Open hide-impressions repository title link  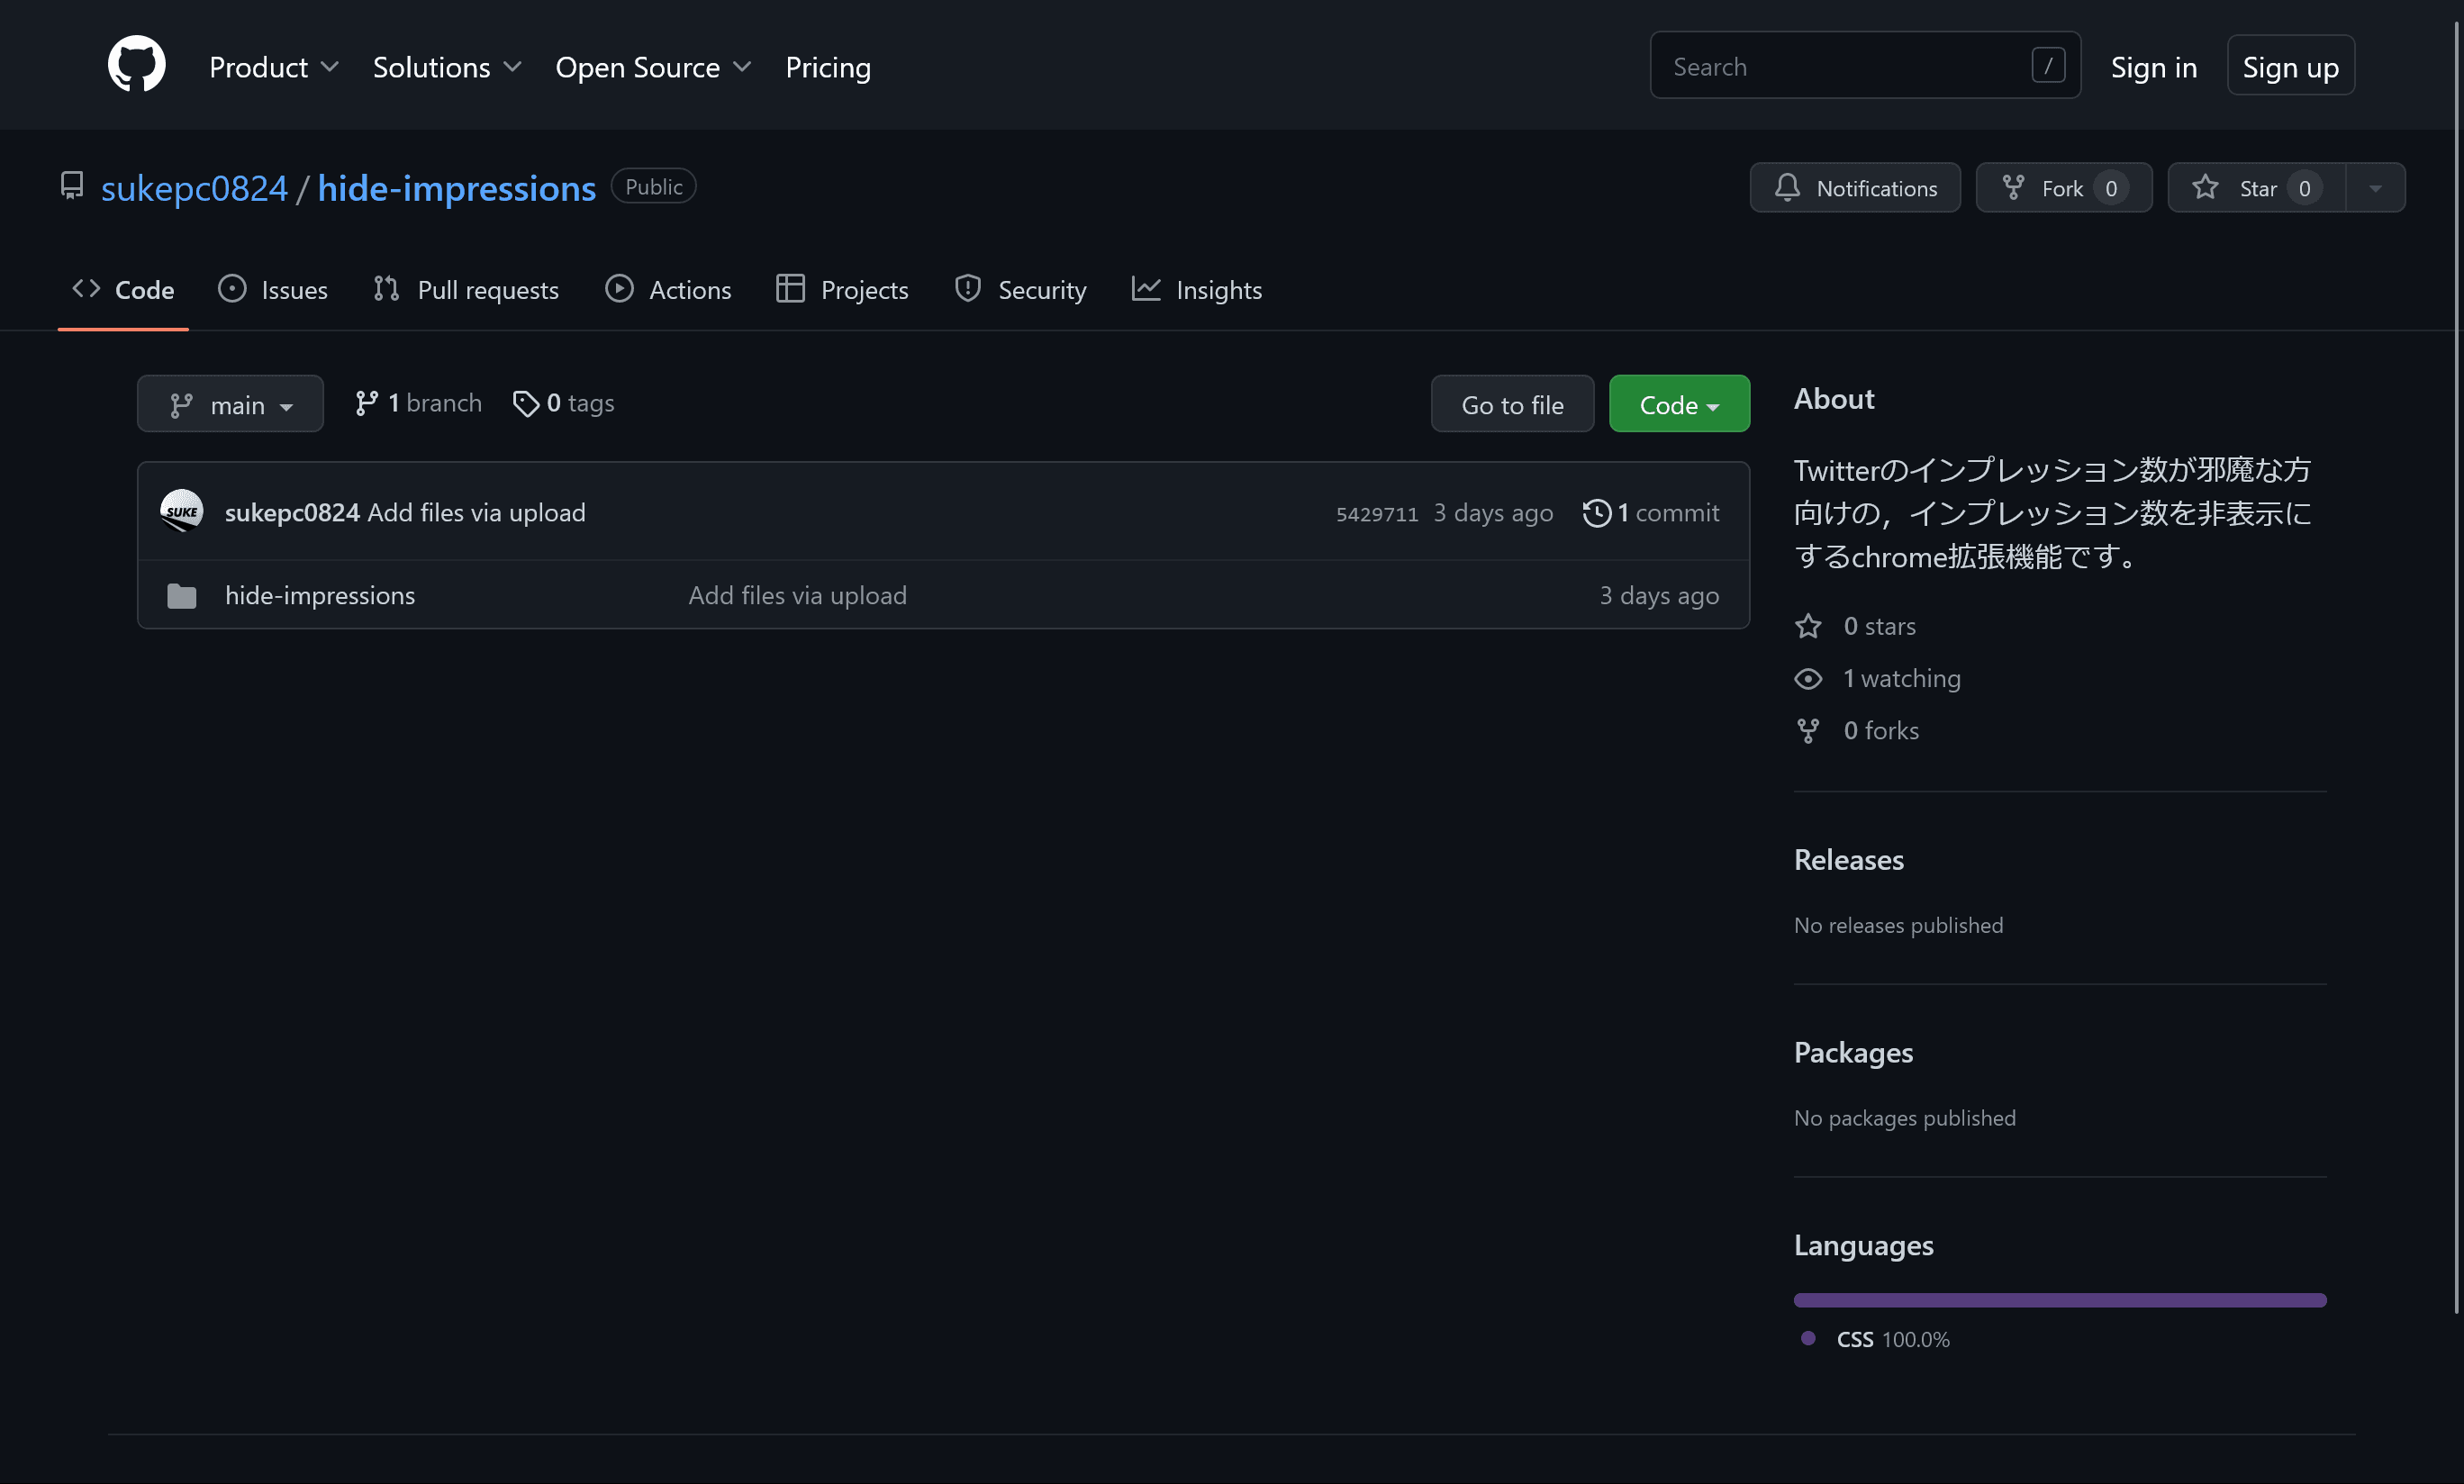tap(457, 188)
